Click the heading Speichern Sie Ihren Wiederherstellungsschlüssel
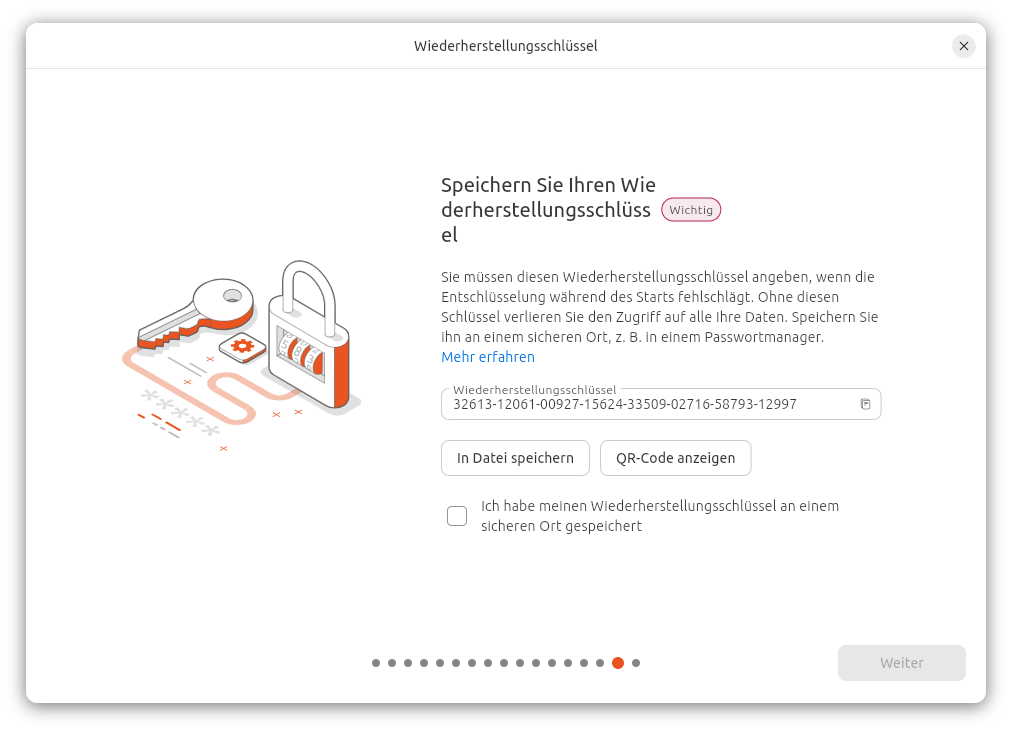Screen dimensions: 1012x732 pyautogui.click(x=548, y=210)
